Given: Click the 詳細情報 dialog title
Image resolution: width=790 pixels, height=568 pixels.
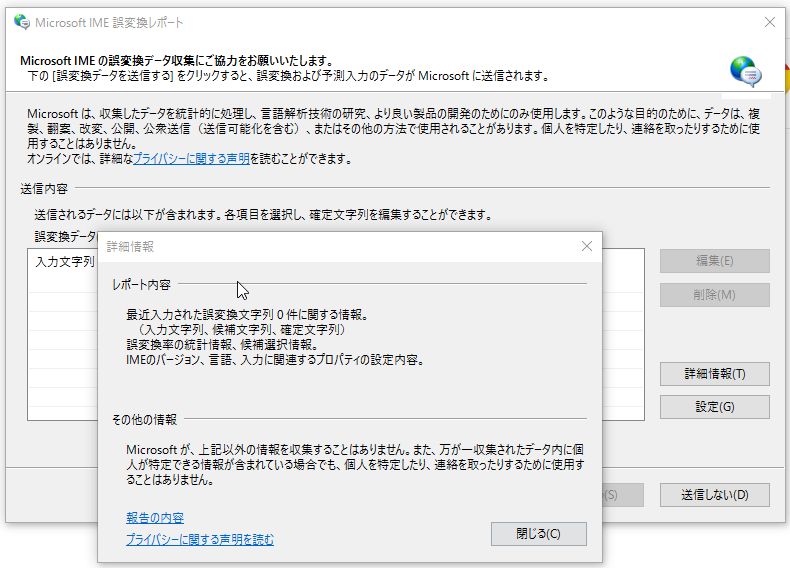Looking at the screenshot, I should (x=130, y=246).
